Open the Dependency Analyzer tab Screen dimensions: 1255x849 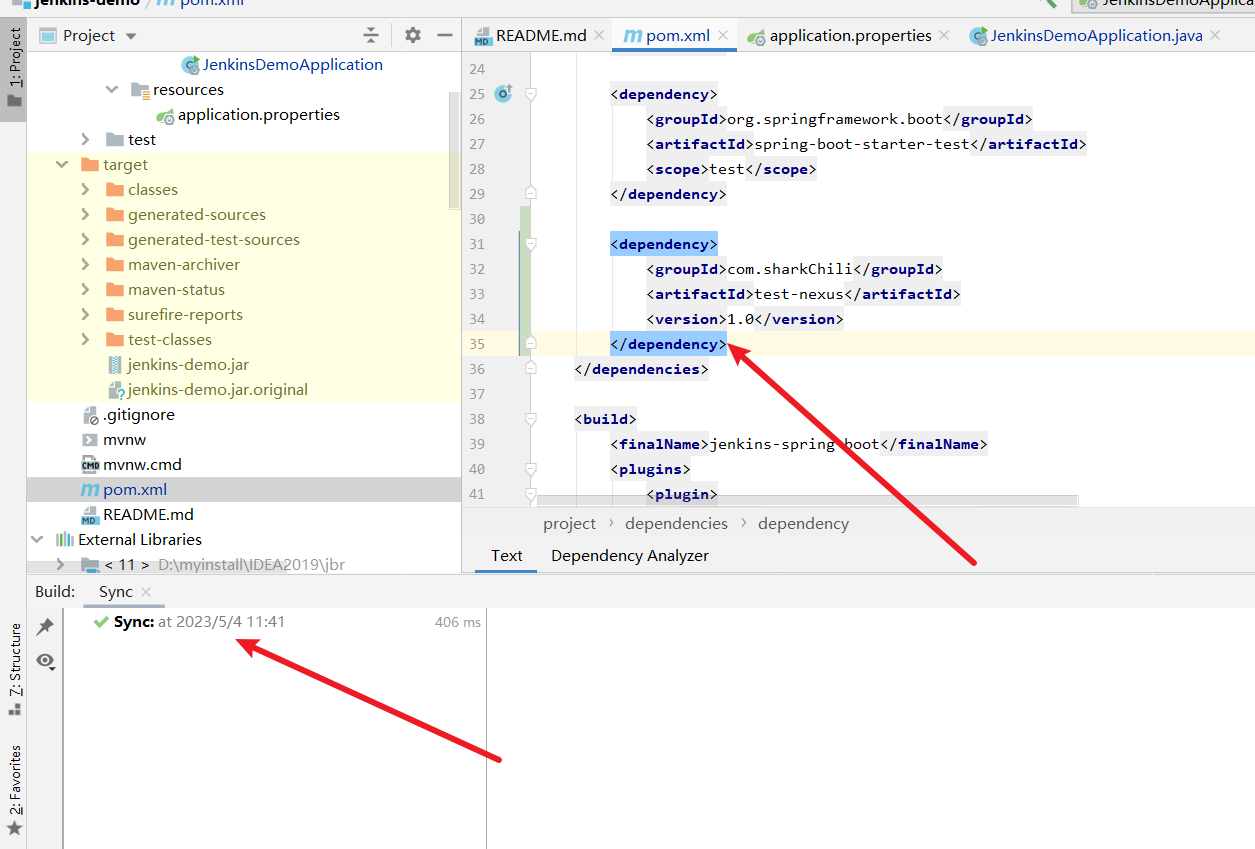tap(629, 556)
